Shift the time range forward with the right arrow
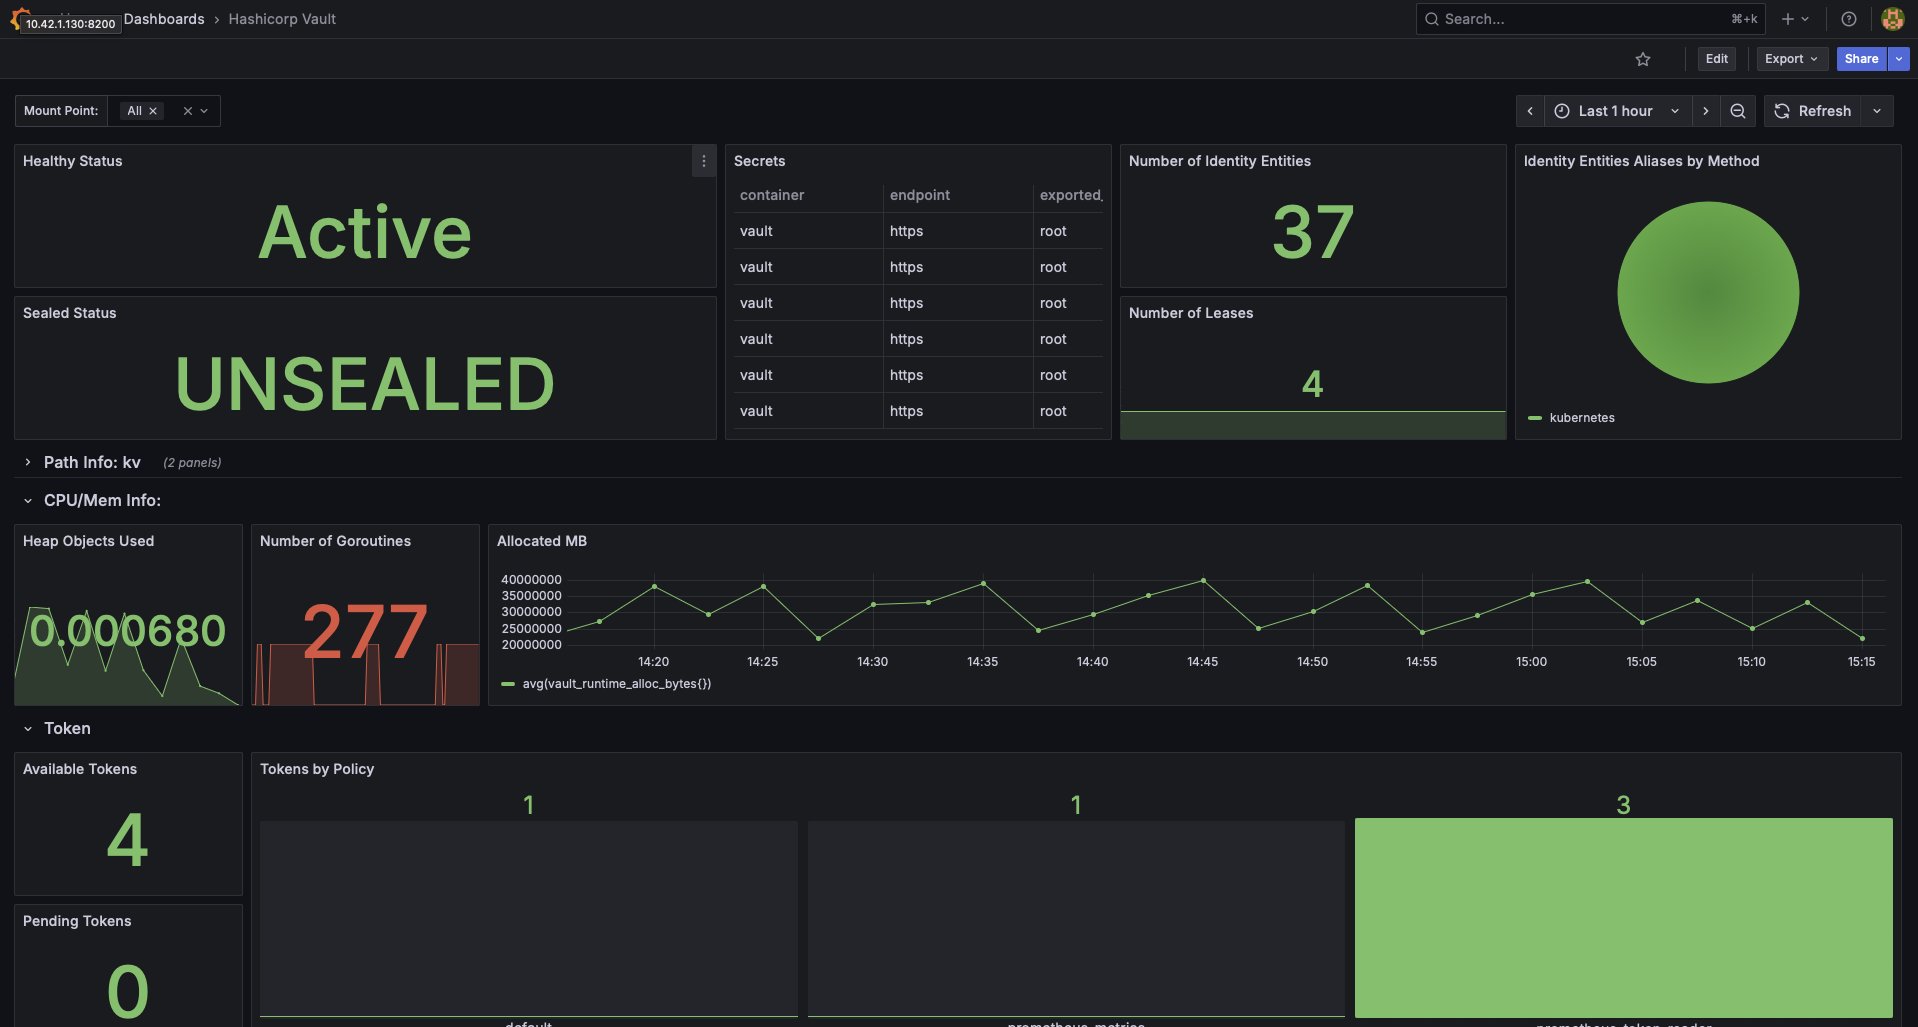1918x1027 pixels. pos(1706,111)
